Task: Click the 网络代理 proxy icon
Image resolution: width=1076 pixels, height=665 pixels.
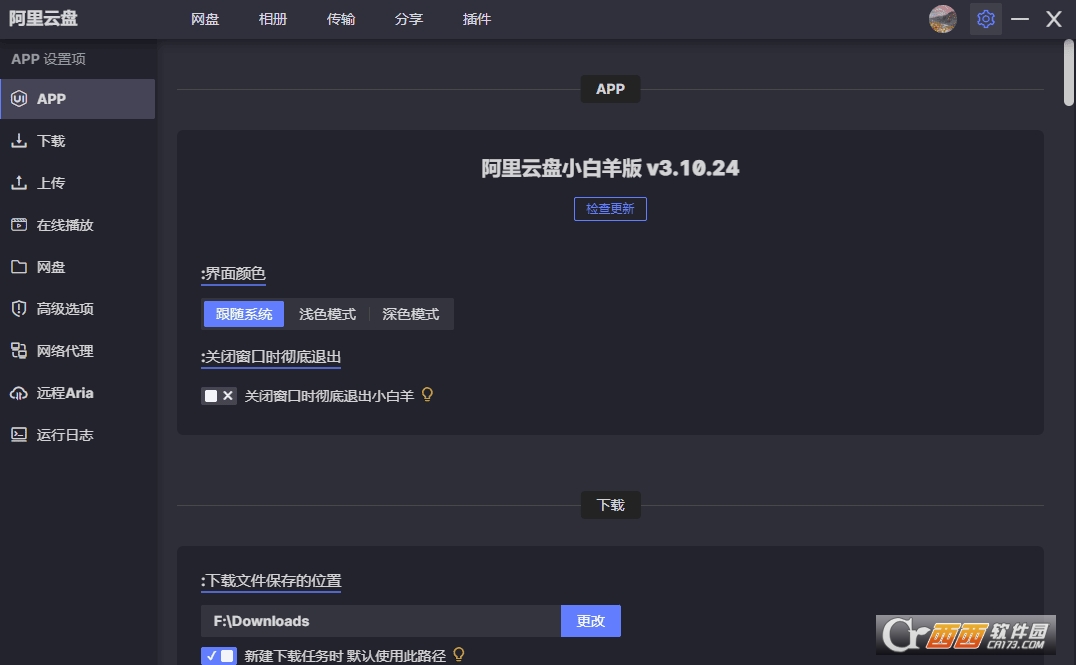Action: (x=19, y=351)
